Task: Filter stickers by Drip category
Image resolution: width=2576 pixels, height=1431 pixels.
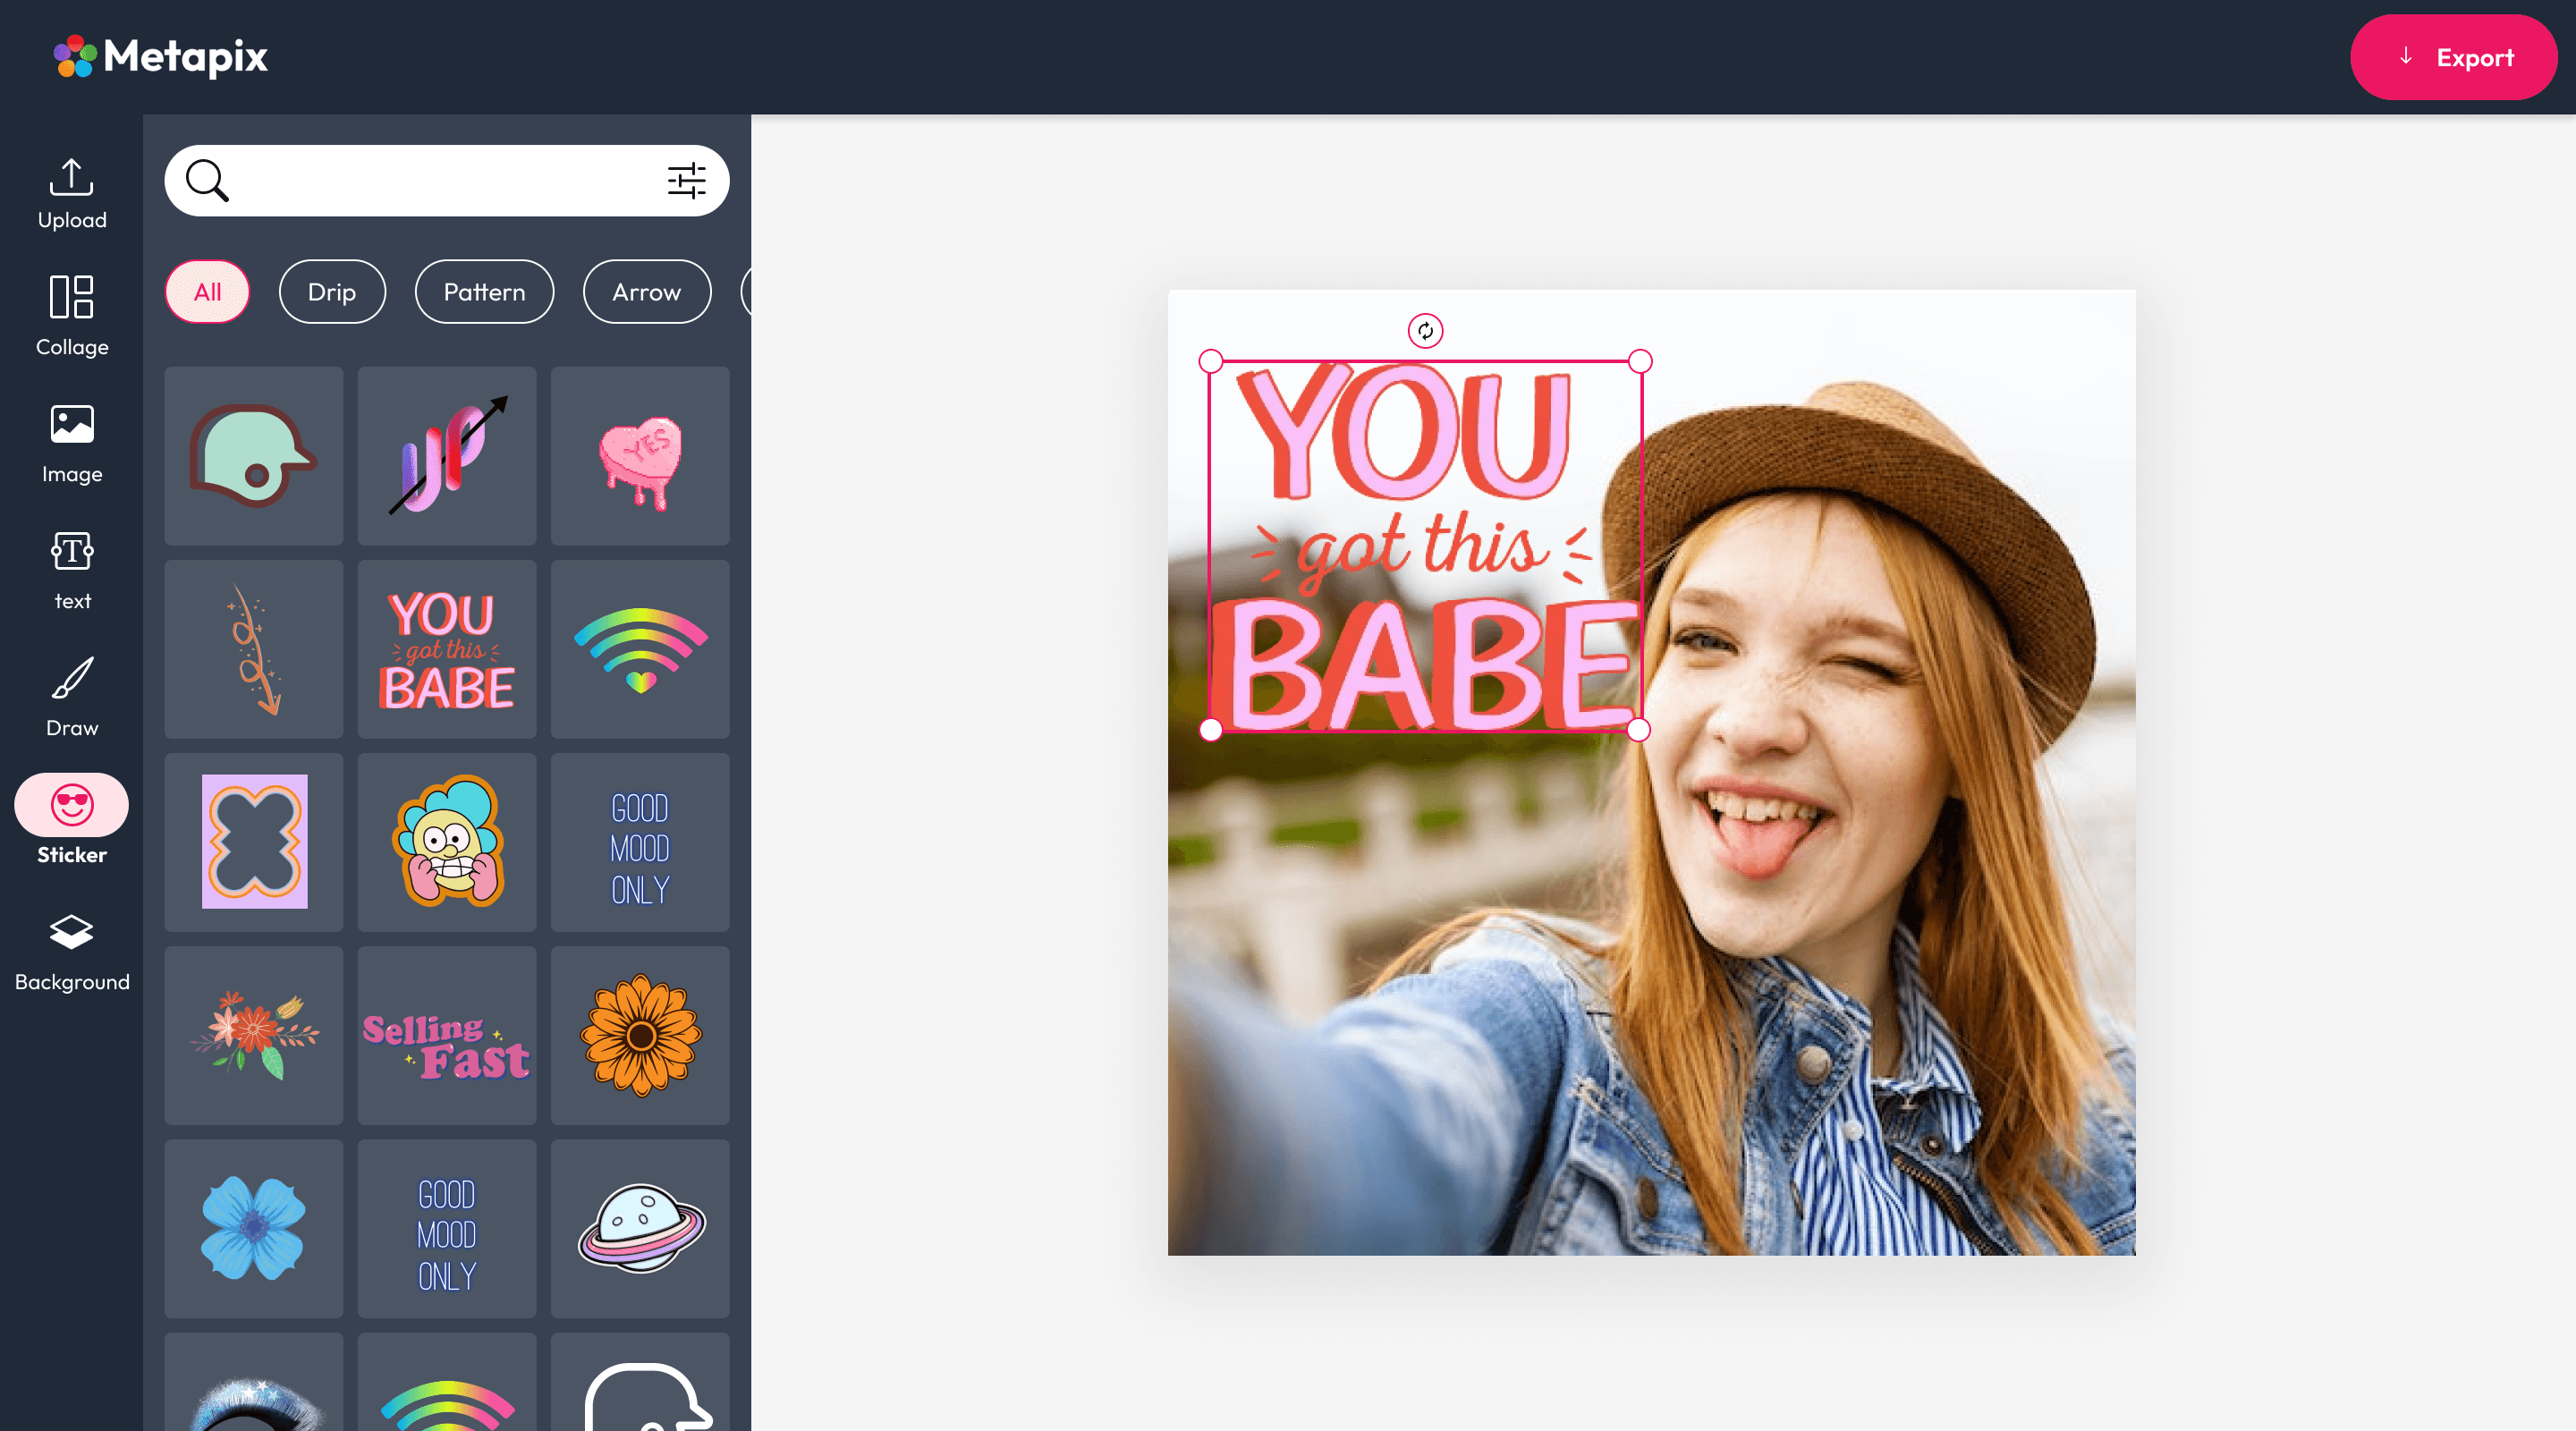Action: coord(331,292)
